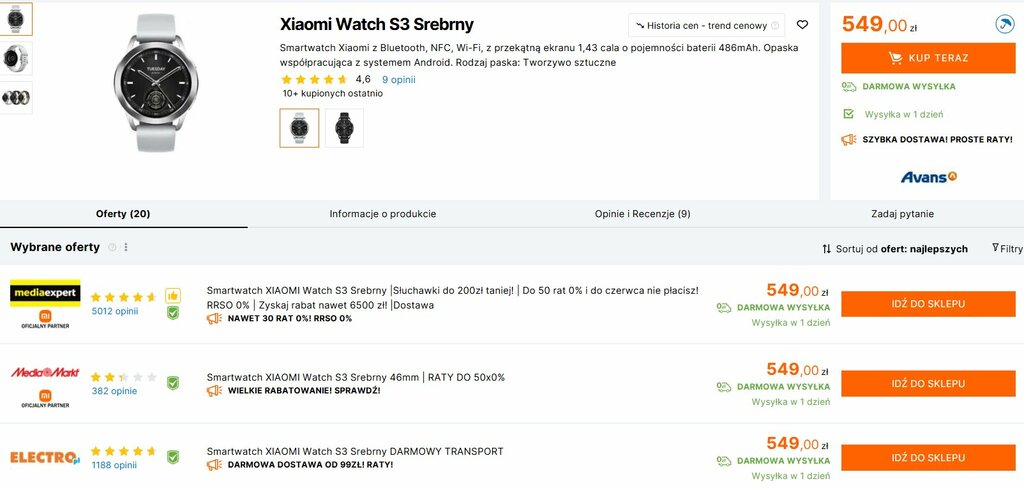Select the black watch color variant
The image size is (1024, 488).
click(344, 127)
